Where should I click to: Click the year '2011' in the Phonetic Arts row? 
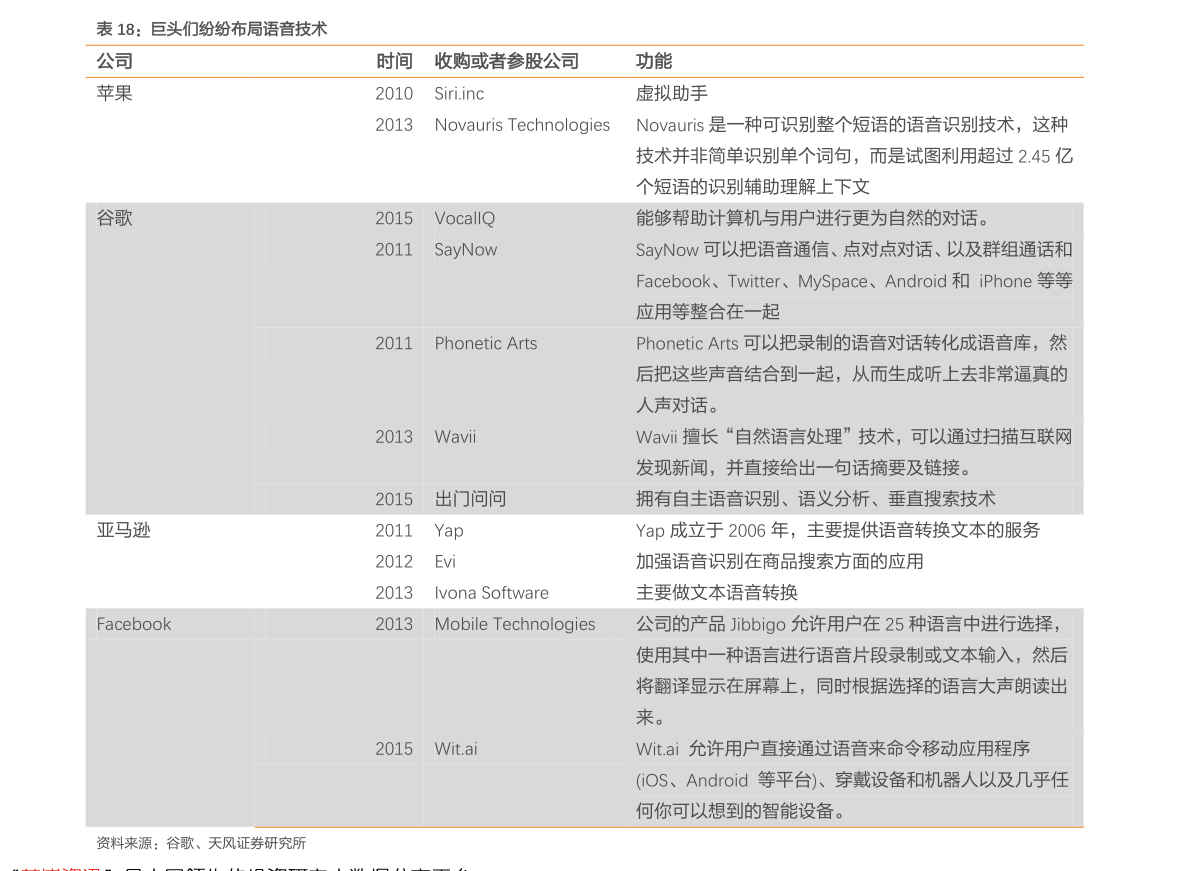tap(394, 343)
